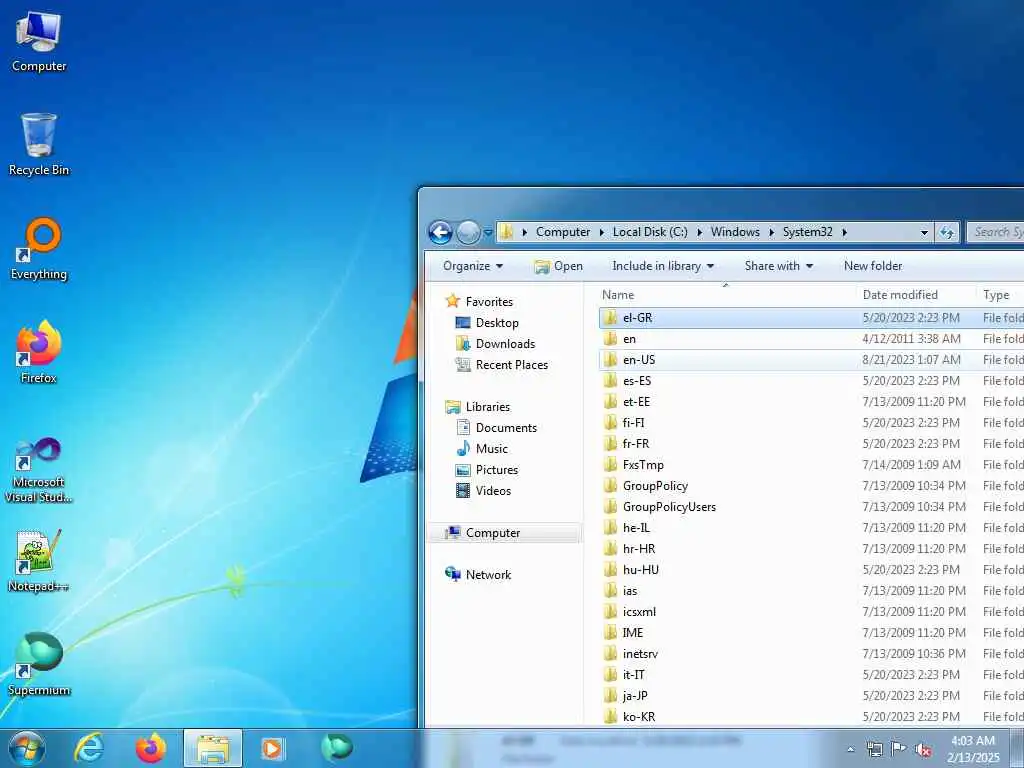Select Libraries in the navigation pane
Viewport: 1024px width, 768px height.
click(x=487, y=407)
